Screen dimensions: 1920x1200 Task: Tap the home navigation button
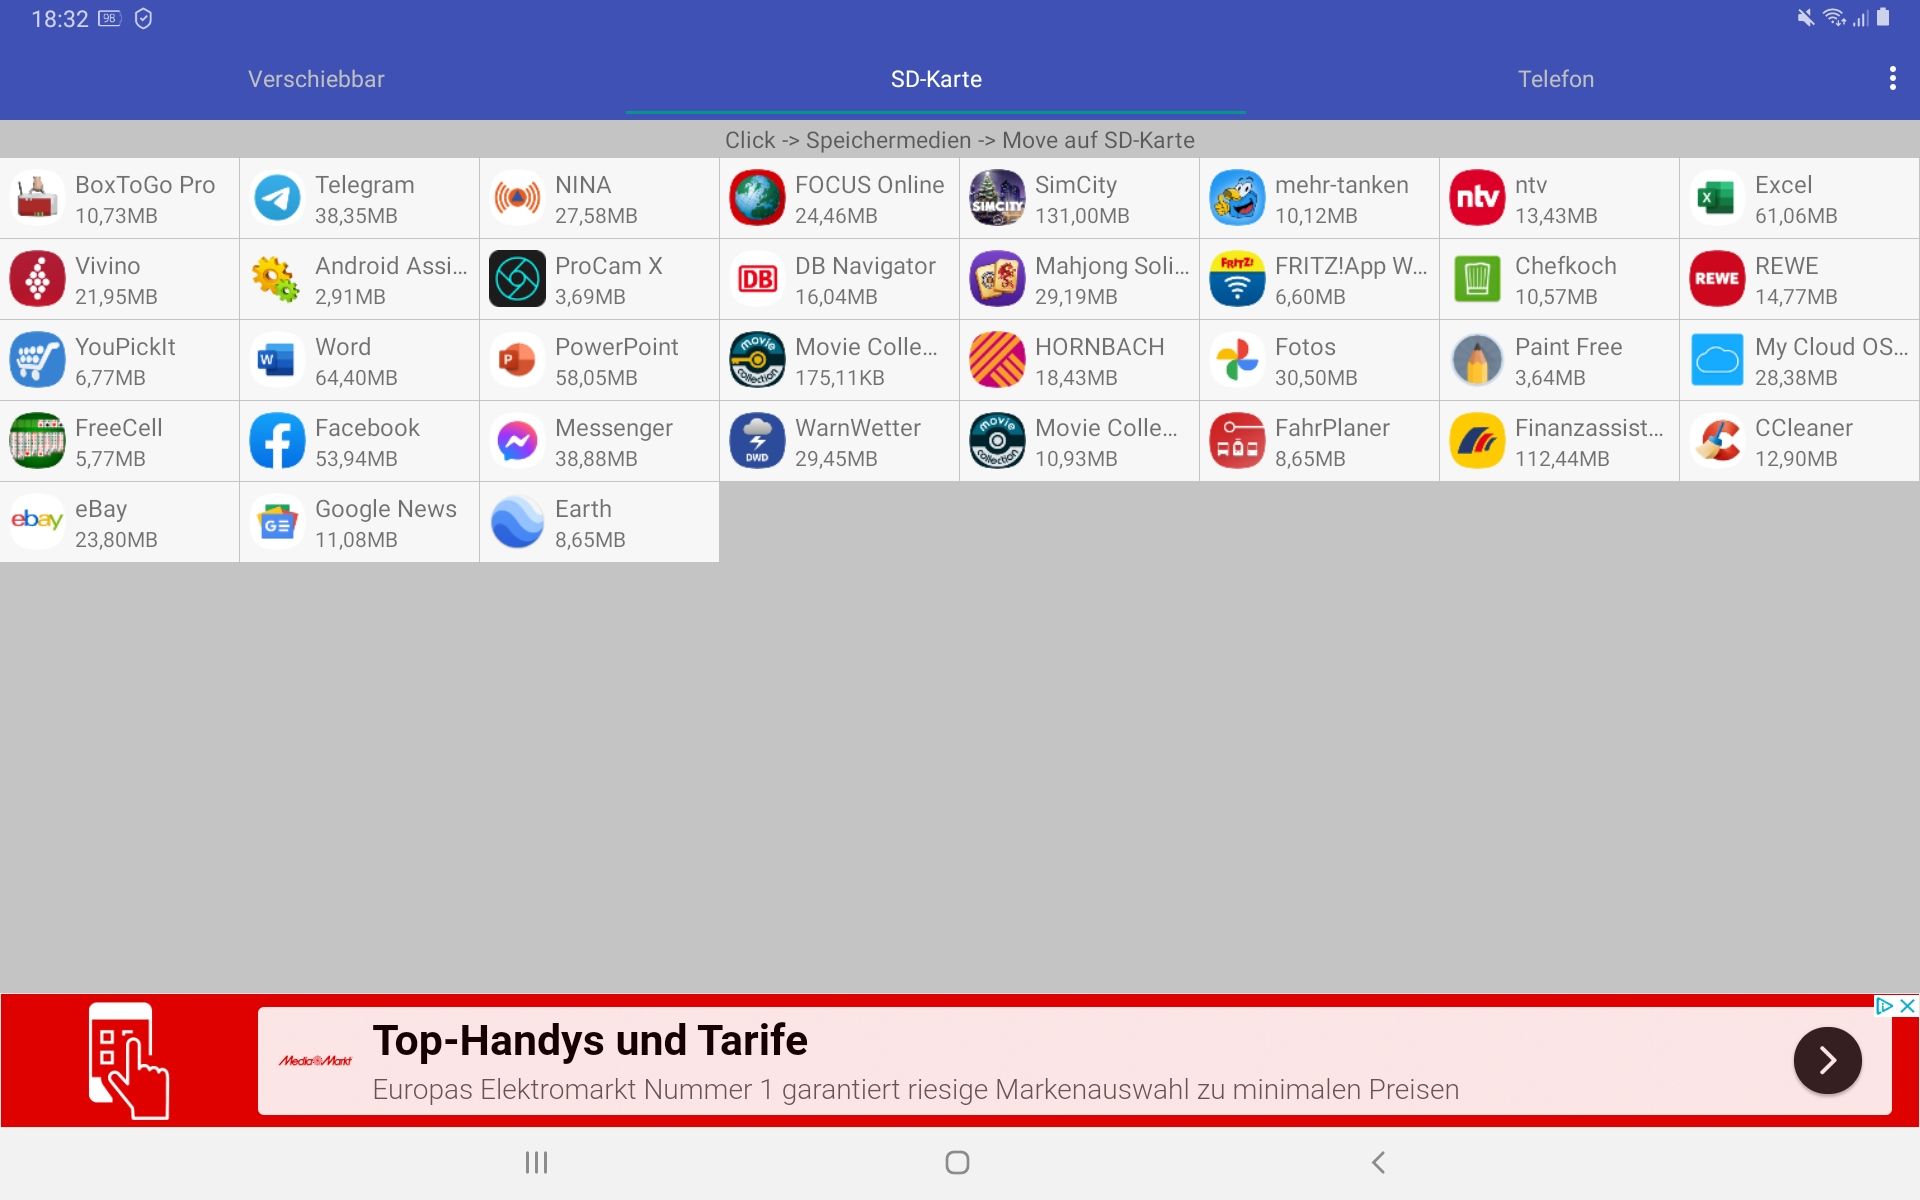coord(957,1162)
